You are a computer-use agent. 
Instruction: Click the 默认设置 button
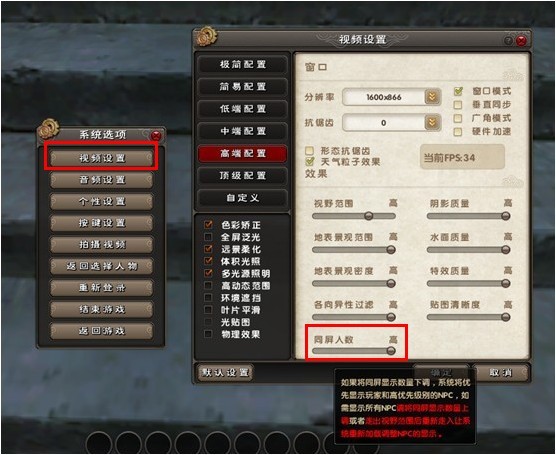point(225,372)
